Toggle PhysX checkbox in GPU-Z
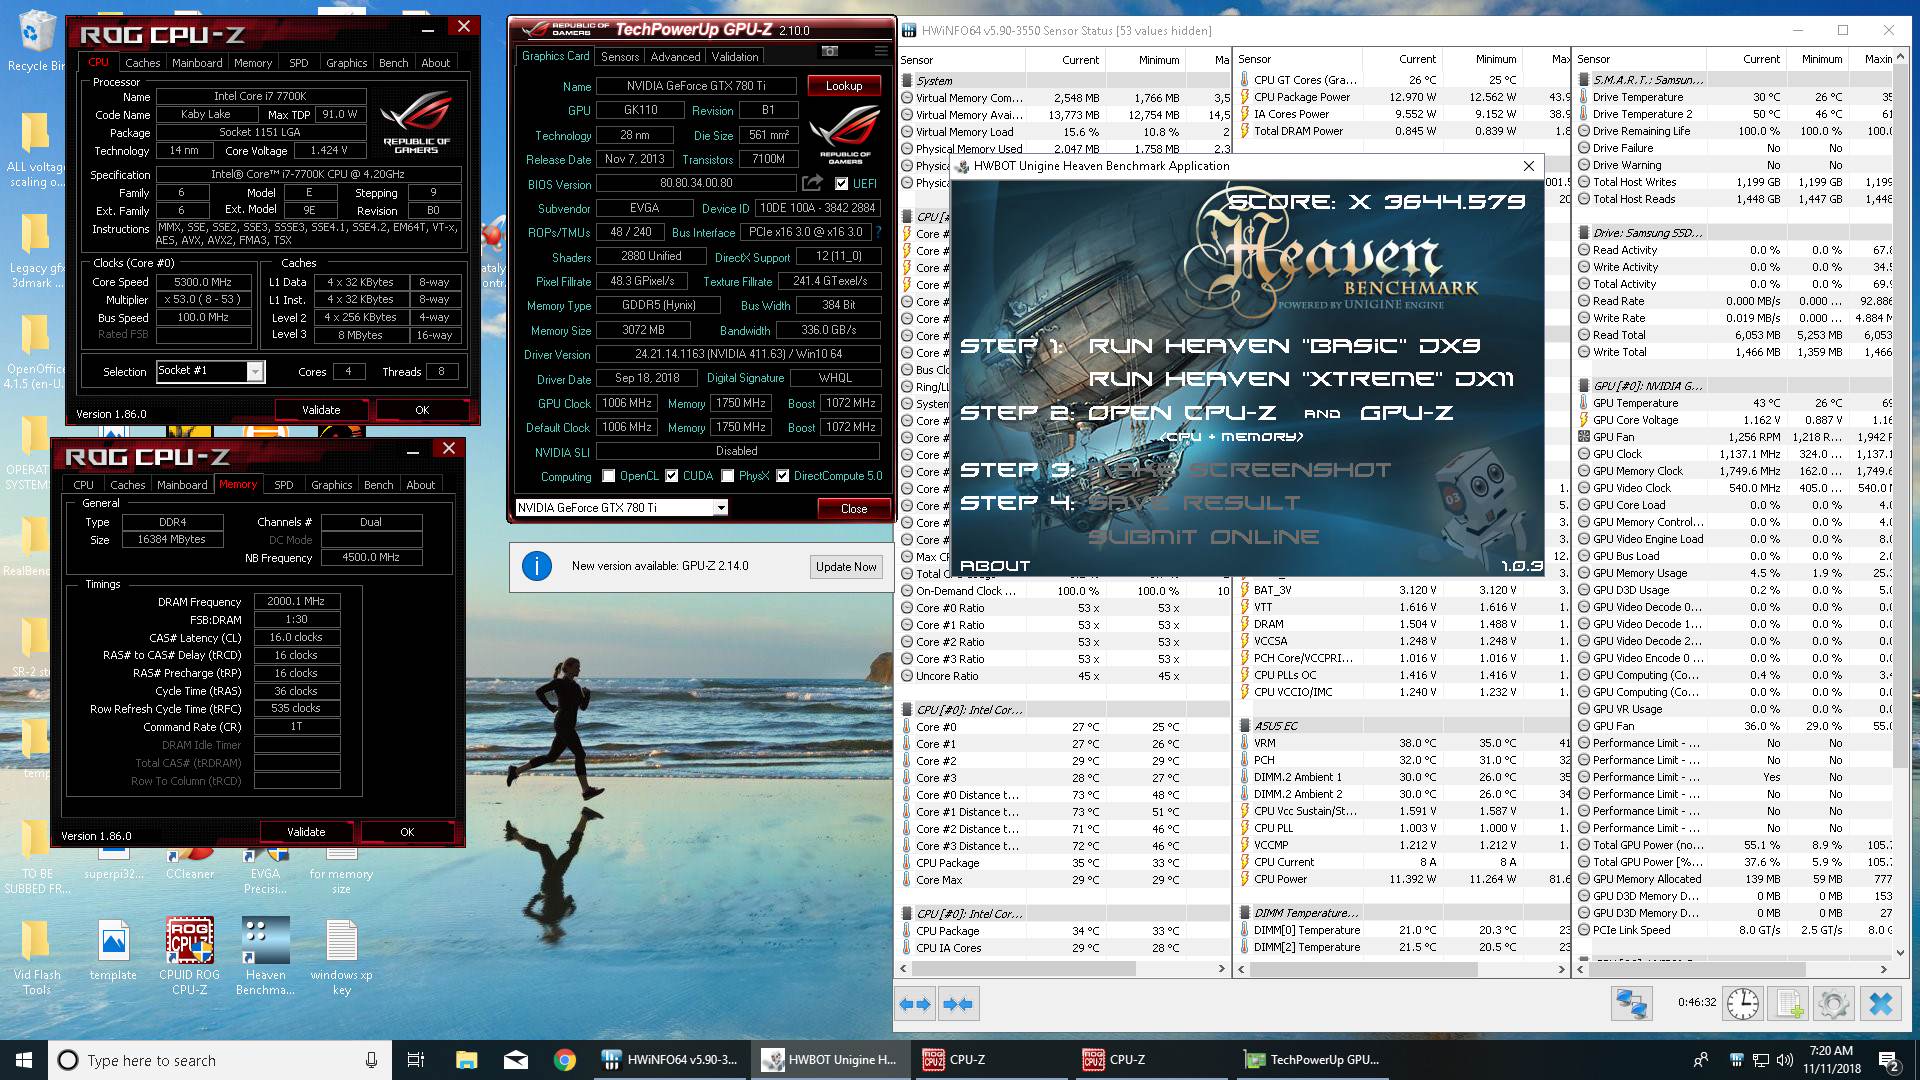The width and height of the screenshot is (1920, 1080). (x=727, y=476)
